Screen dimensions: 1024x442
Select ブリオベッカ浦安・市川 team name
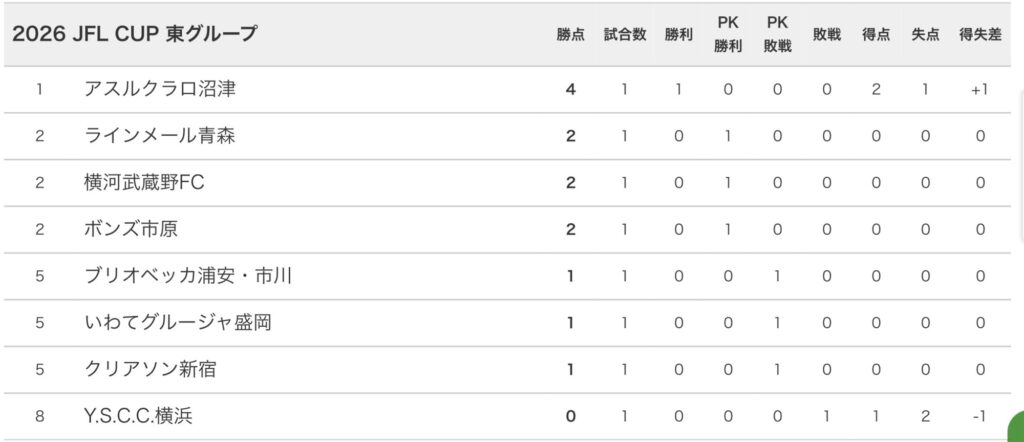click(188, 276)
